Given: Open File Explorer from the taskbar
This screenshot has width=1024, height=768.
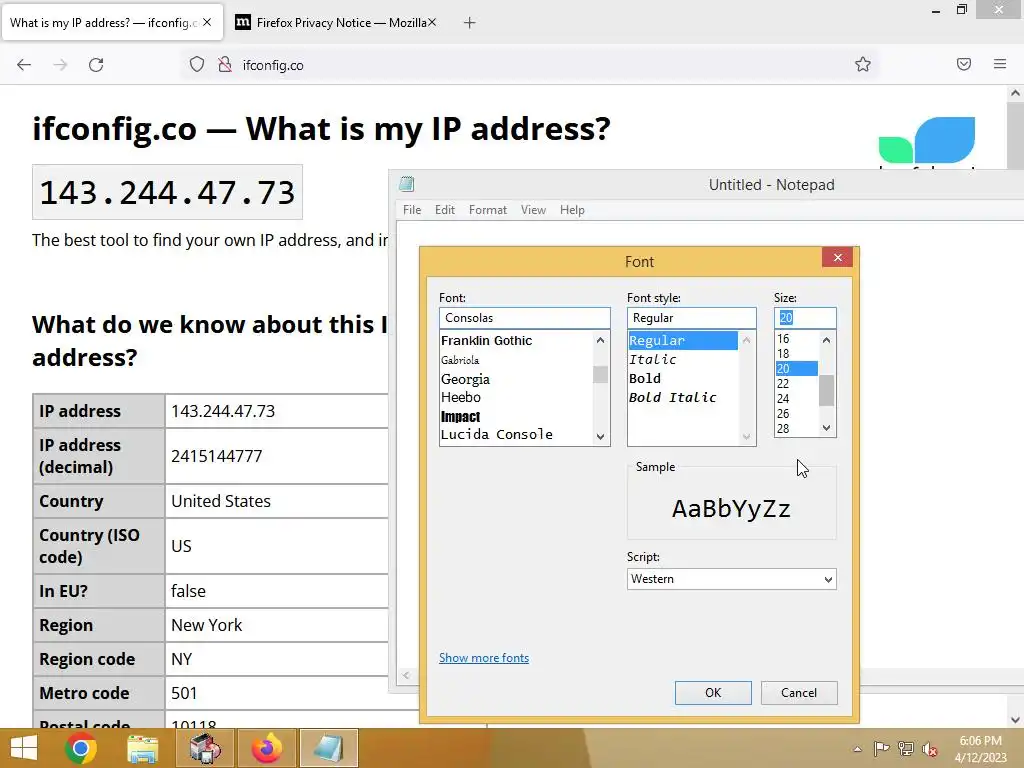Looking at the screenshot, I should (142, 748).
